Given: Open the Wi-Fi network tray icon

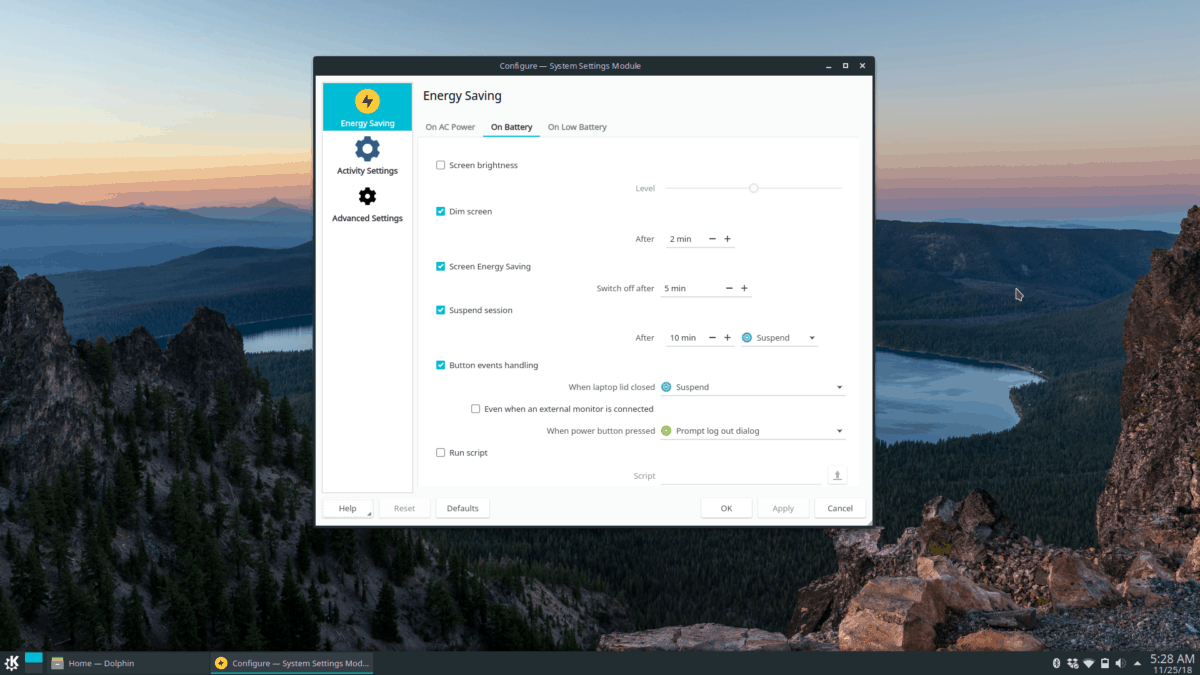Looking at the screenshot, I should (1088, 663).
